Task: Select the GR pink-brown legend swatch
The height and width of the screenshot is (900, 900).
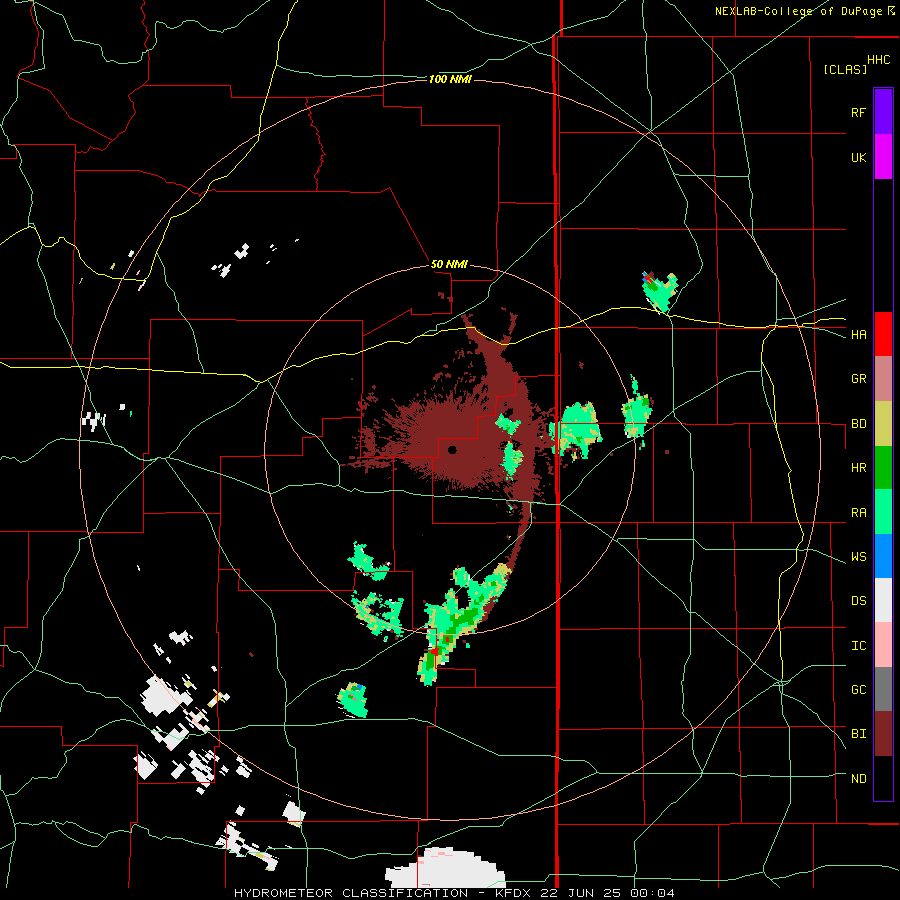Action: pyautogui.click(x=883, y=379)
